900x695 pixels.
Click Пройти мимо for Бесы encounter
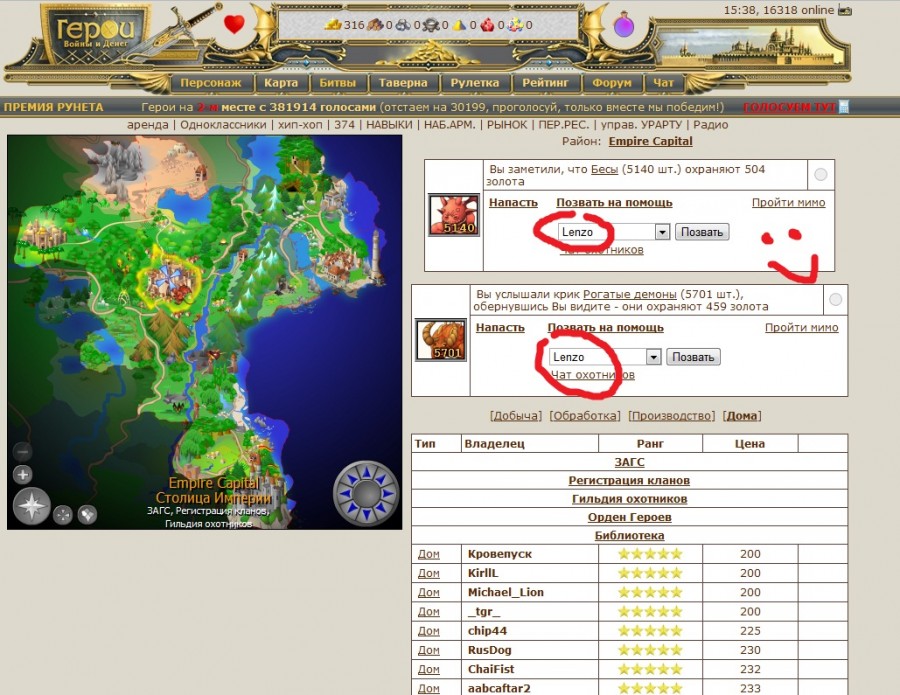(789, 203)
